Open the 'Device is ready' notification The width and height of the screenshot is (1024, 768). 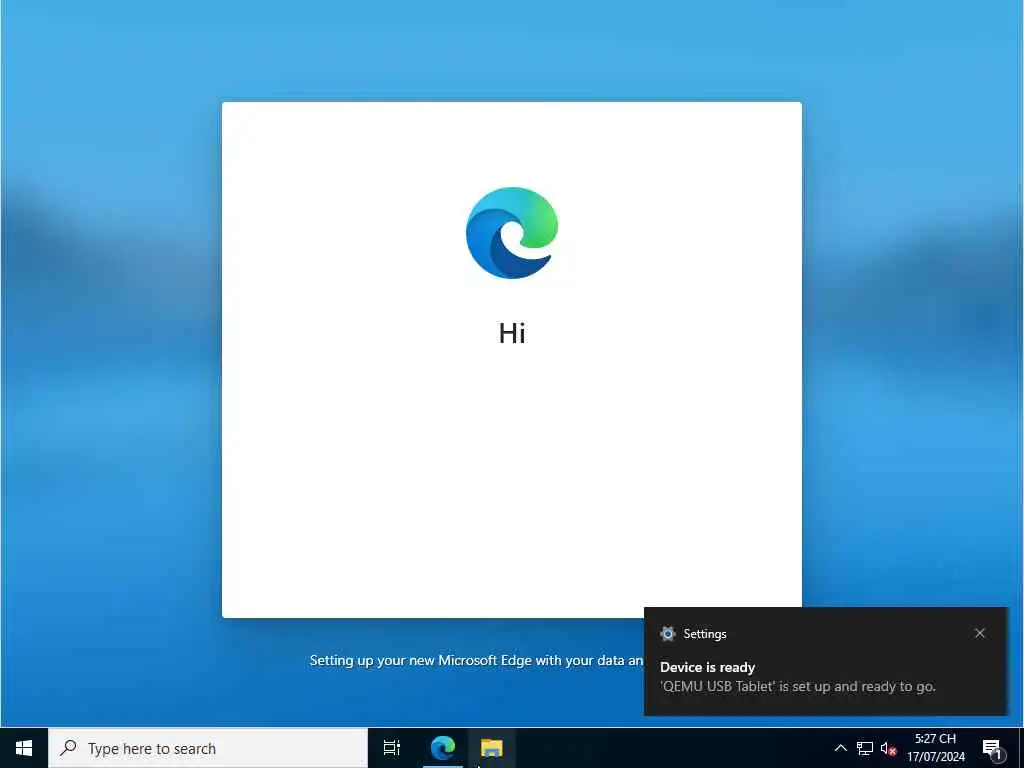[x=825, y=662]
